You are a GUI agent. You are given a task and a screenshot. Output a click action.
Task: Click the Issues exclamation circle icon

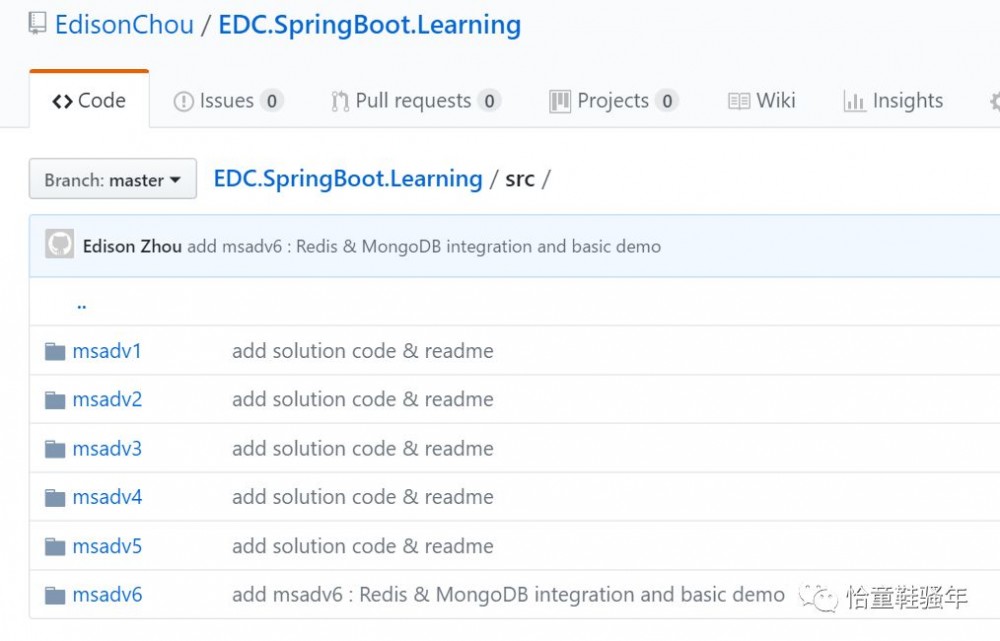pos(184,100)
